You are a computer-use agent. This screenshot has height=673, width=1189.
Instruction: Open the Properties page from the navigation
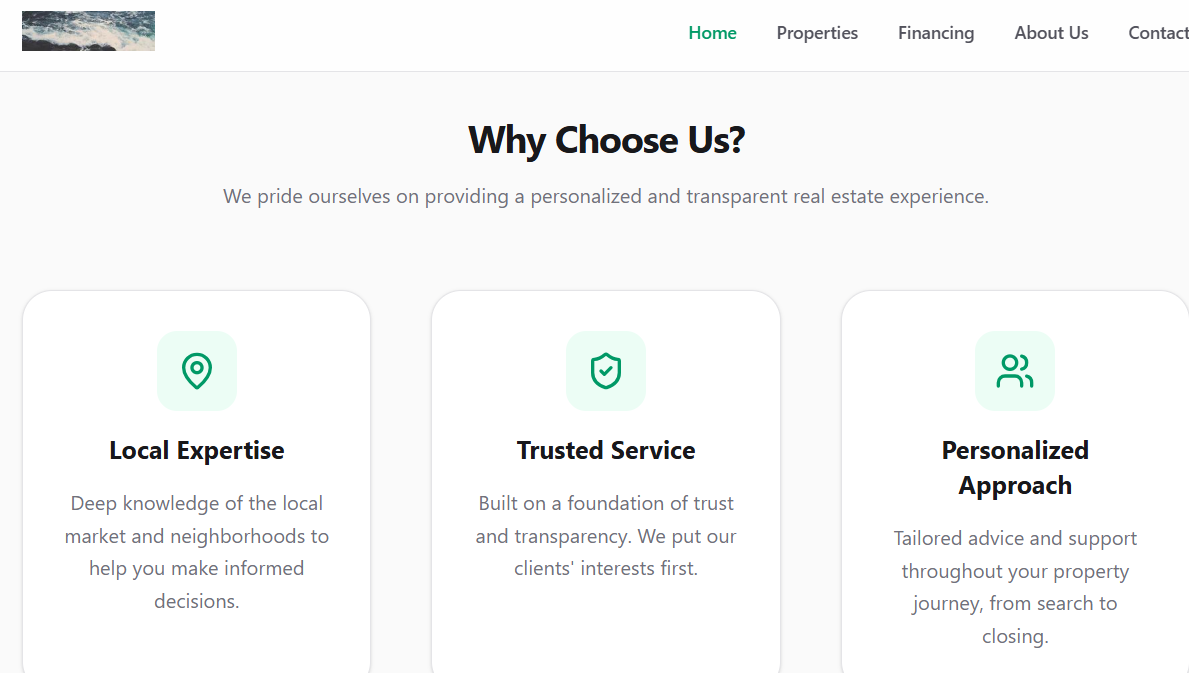pos(817,33)
